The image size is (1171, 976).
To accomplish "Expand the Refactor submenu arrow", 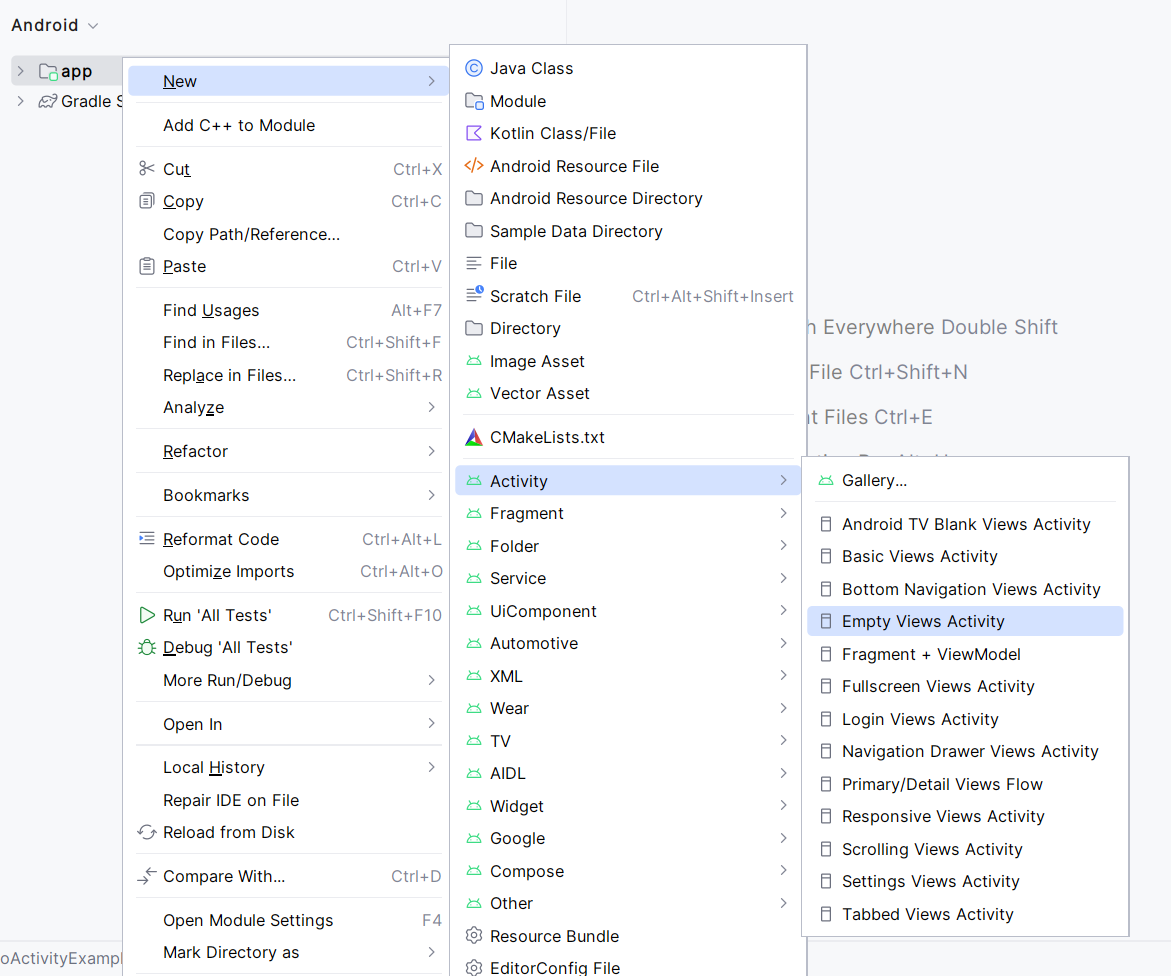I will coord(432,451).
